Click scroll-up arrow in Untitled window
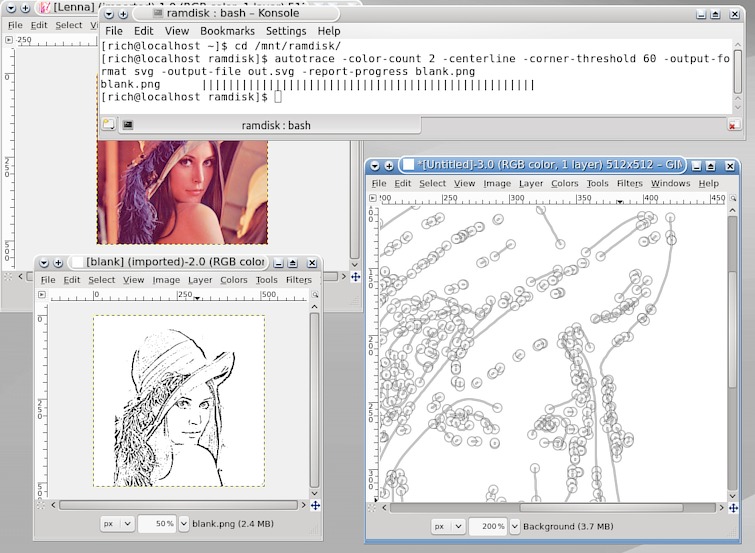The image size is (755, 553). point(732,210)
